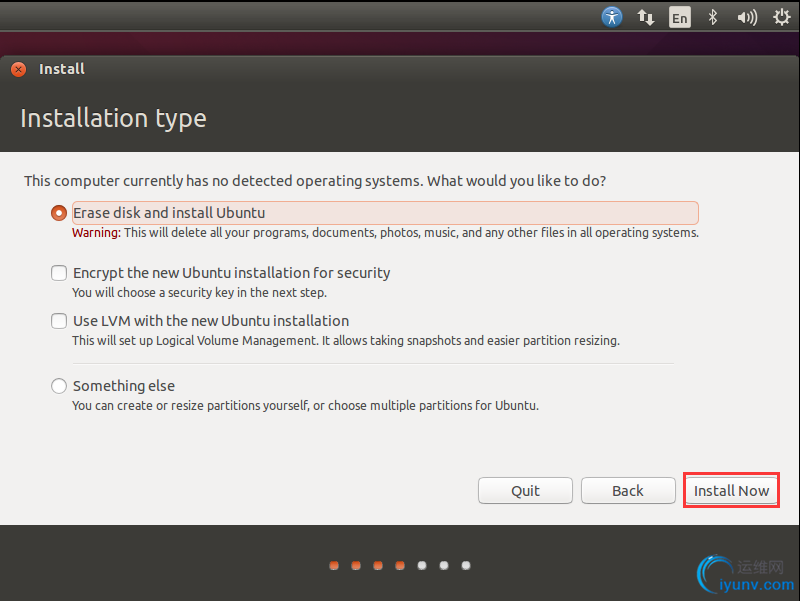800x601 pixels.
Task: Open the En keyboard layout indicator
Action: click(x=680, y=18)
